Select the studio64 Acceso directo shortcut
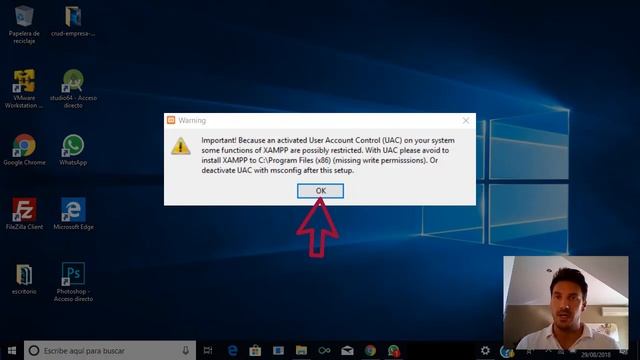 (x=73, y=89)
